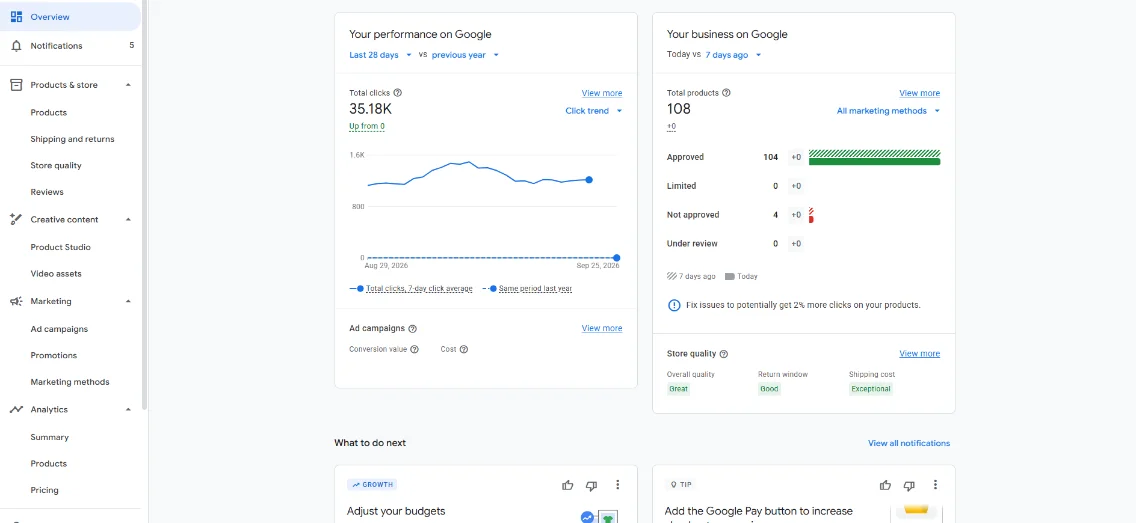
Task: Click the Approved products green bar
Action: [874, 162]
